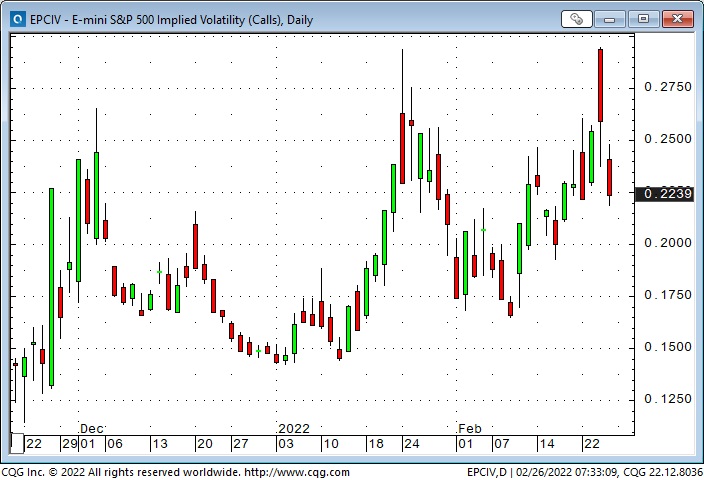Click the 2022 year label on time axis
Image resolution: width=704 pixels, height=480 pixels.
click(294, 429)
